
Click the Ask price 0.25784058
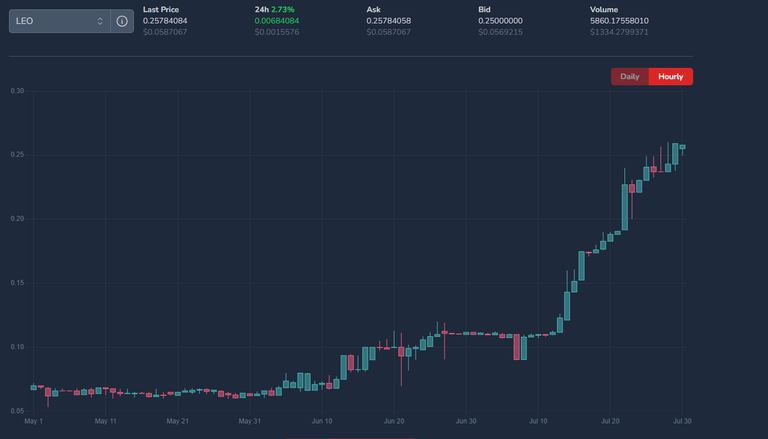(x=388, y=21)
